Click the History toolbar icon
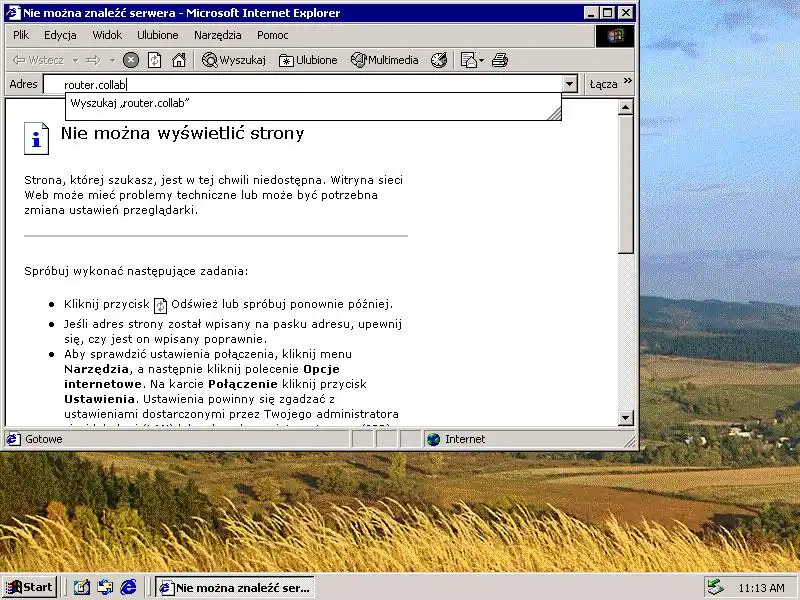 click(439, 60)
